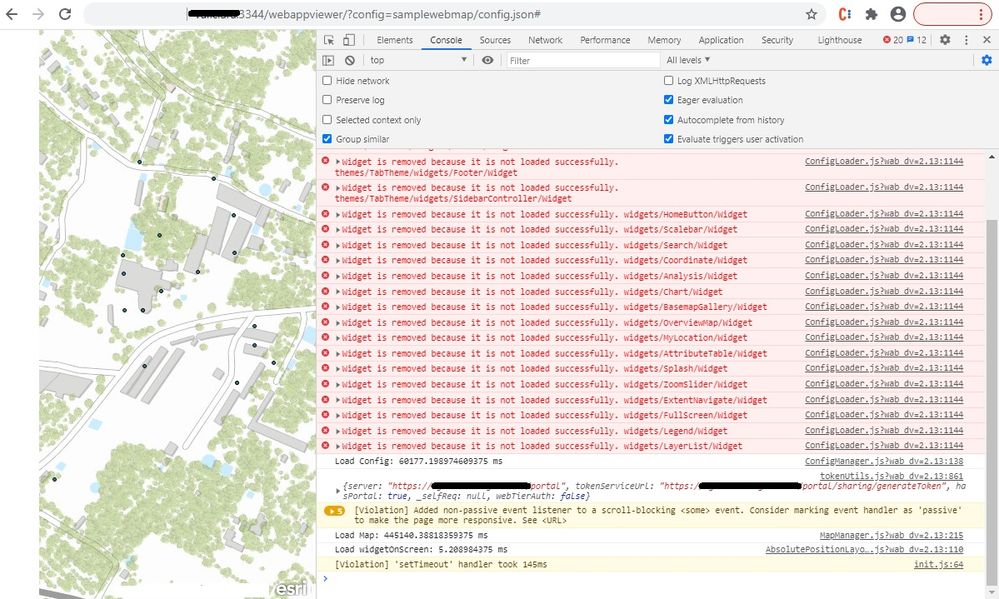Viewport: 999px width, 599px height.
Task: Click the red error count badge
Action: click(x=893, y=40)
